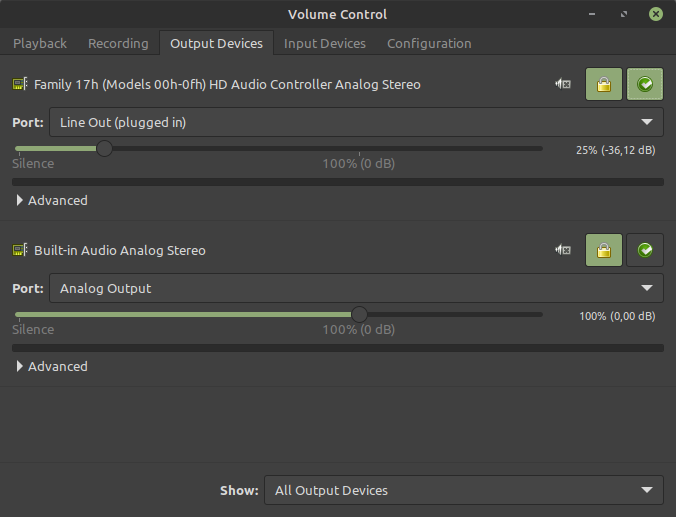676x517 pixels.
Task: Switch to the Playback tab
Action: (40, 44)
